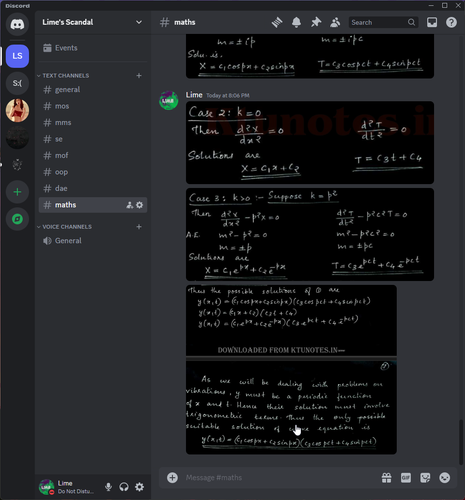Viewport: 465px width, 500px height.
Task: Click Lime's message avatar
Action: (169, 100)
